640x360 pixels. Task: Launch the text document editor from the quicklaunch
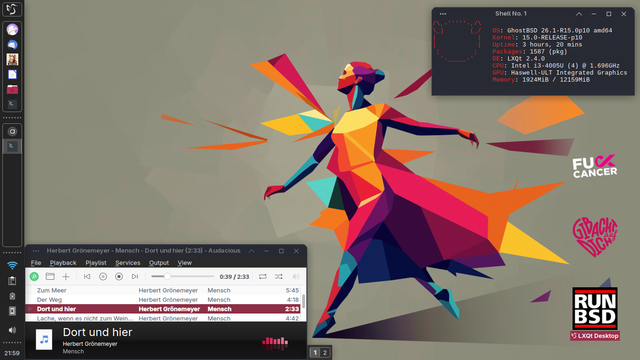click(12, 74)
